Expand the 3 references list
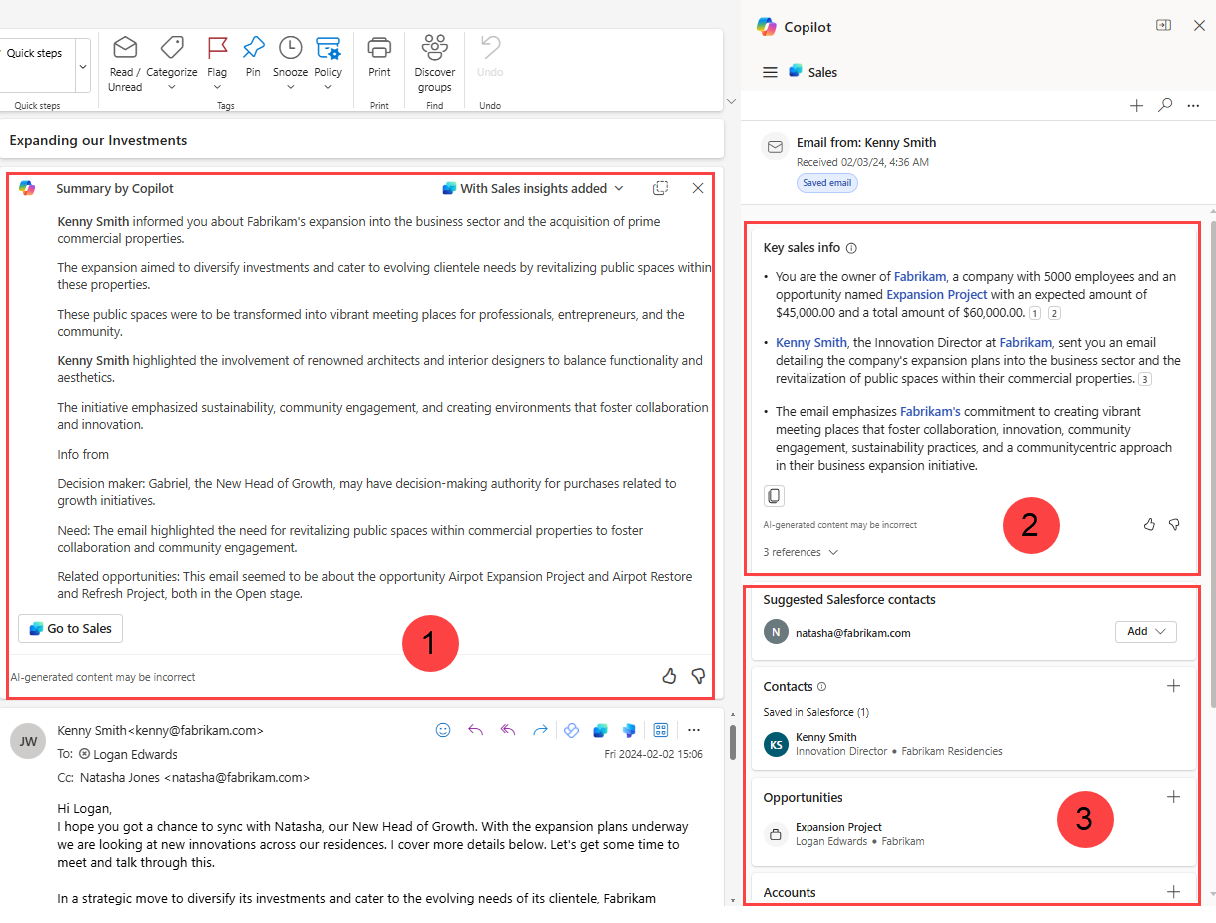The height and width of the screenshot is (923, 1216). pos(801,552)
